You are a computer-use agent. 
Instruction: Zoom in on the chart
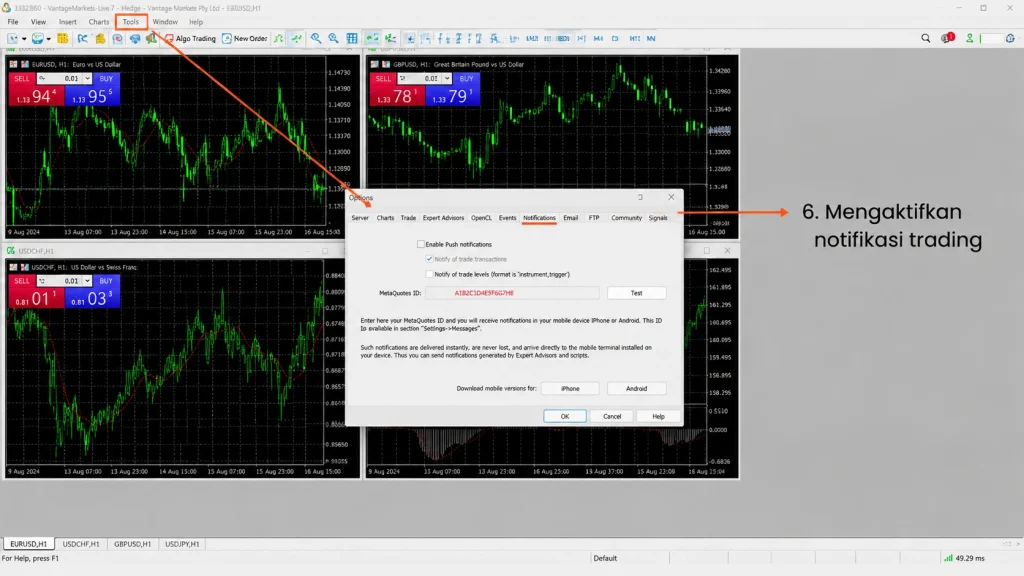click(x=316, y=39)
